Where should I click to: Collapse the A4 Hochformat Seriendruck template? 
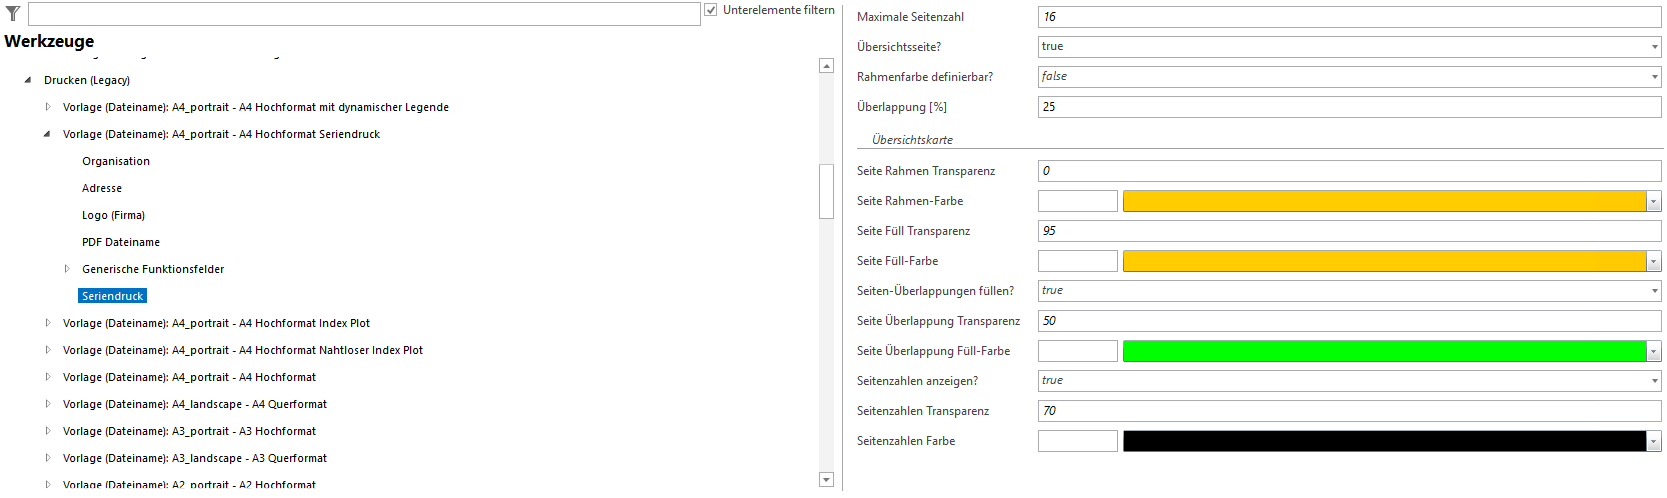[47, 134]
